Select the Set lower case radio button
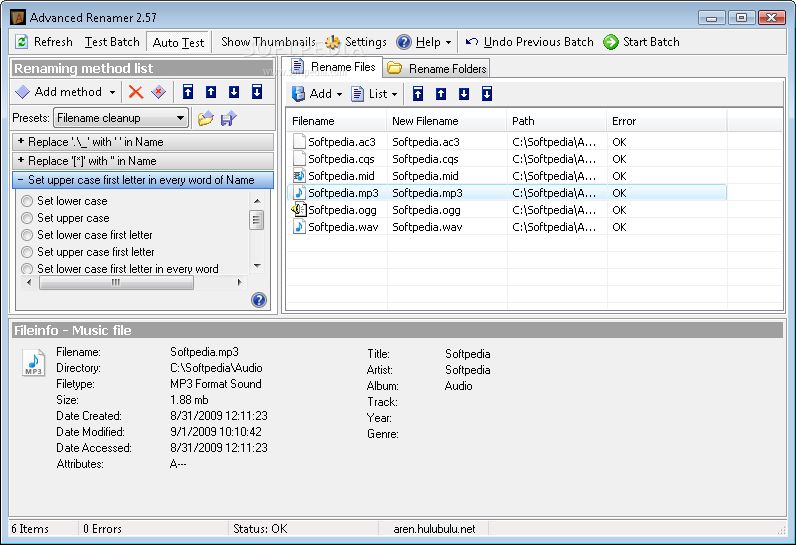This screenshot has height=545, width=796. 27,201
